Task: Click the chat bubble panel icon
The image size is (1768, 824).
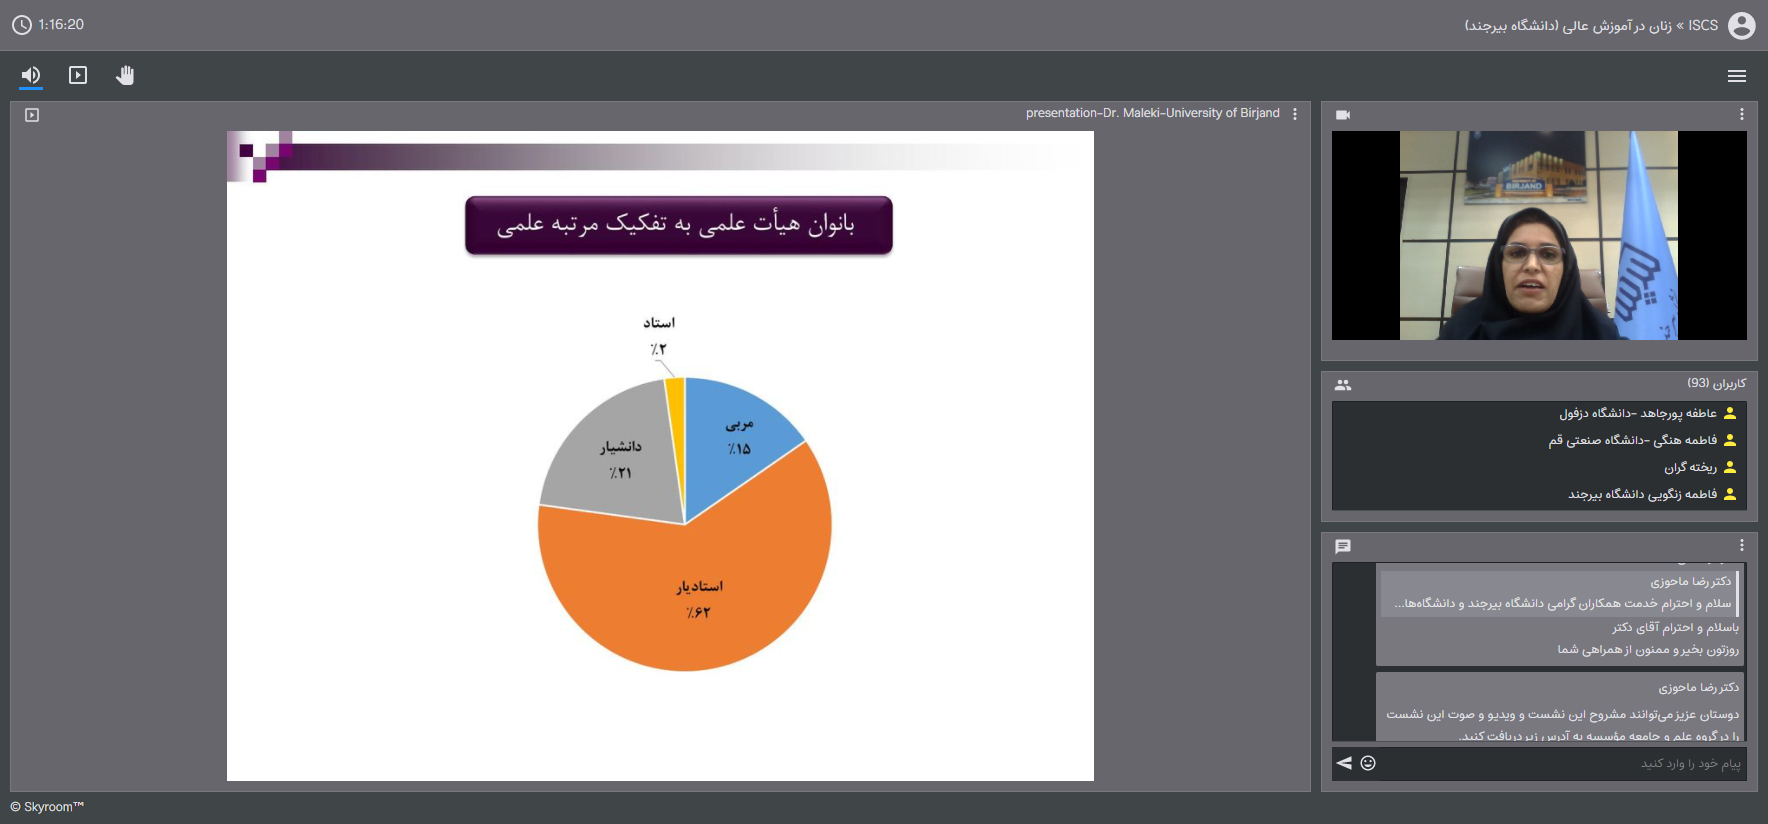Action: 1343,547
